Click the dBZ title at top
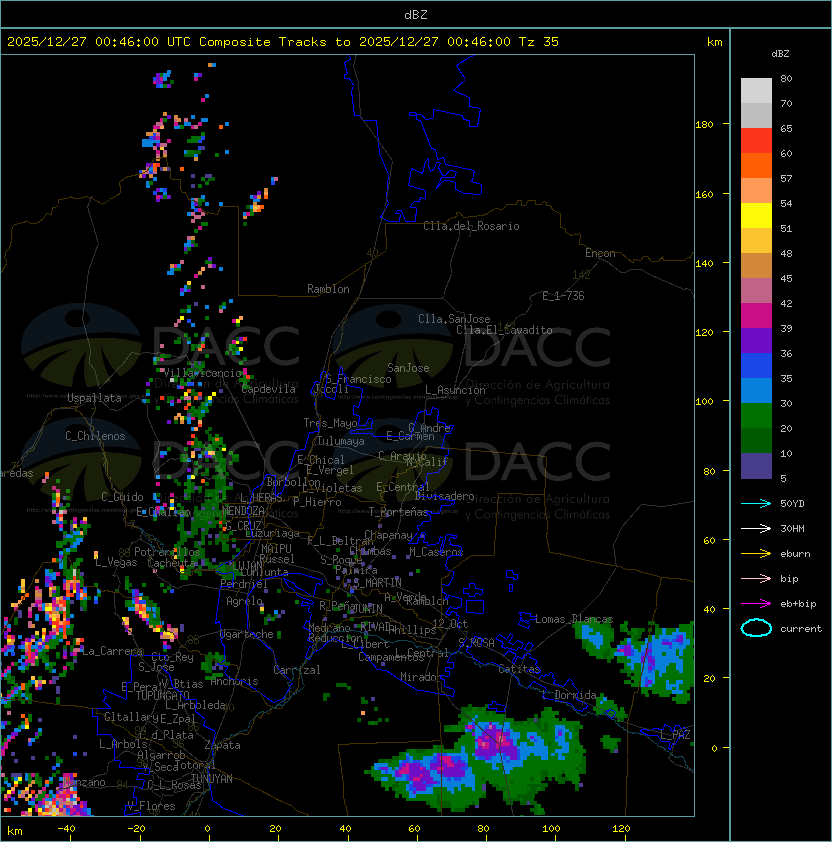This screenshot has width=832, height=842. coord(416,14)
